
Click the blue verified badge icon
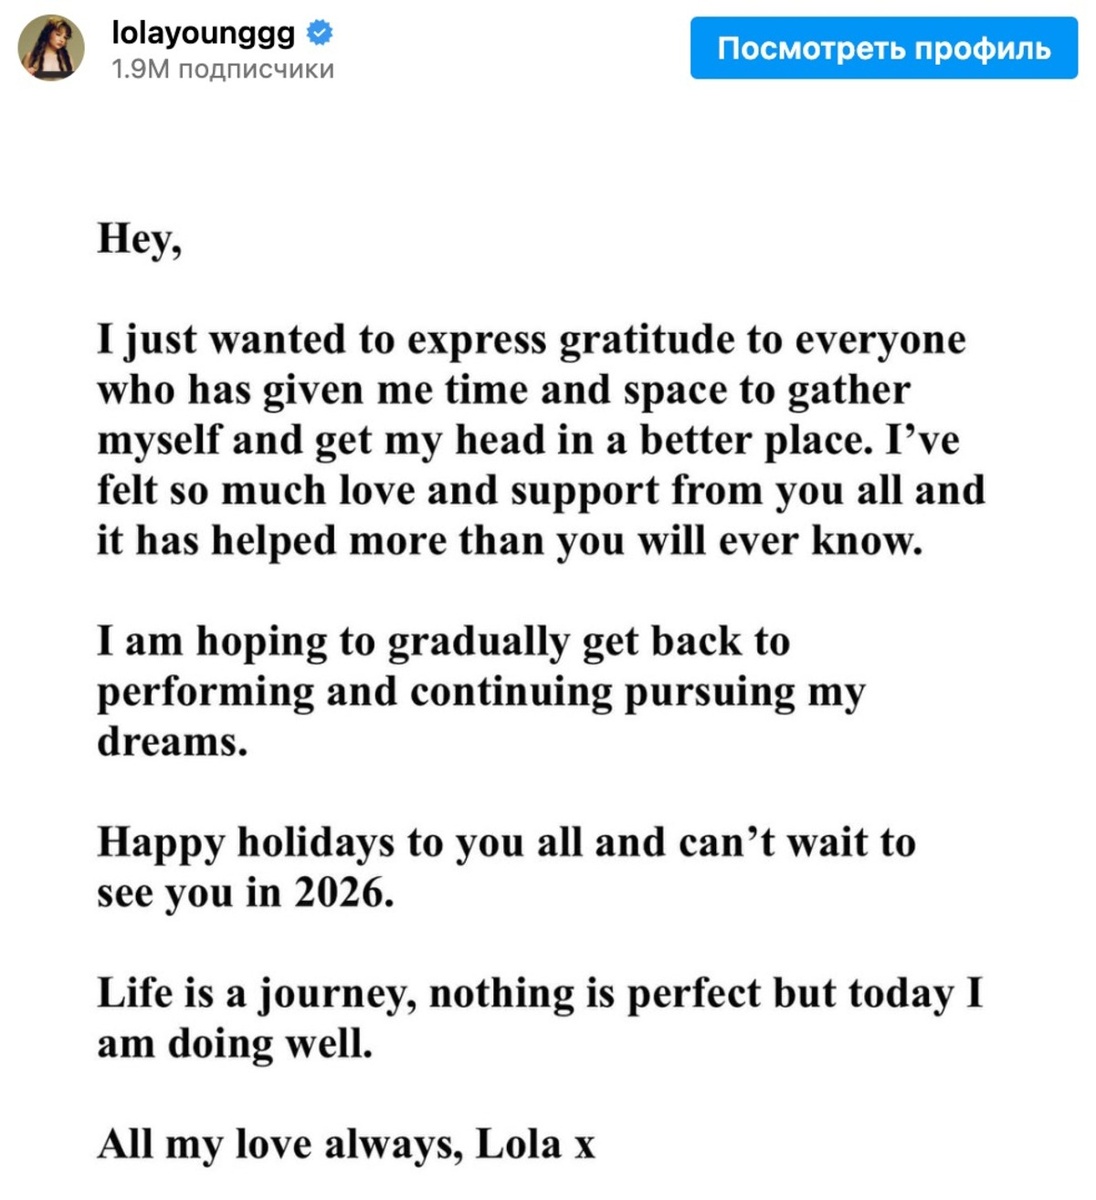(x=319, y=33)
